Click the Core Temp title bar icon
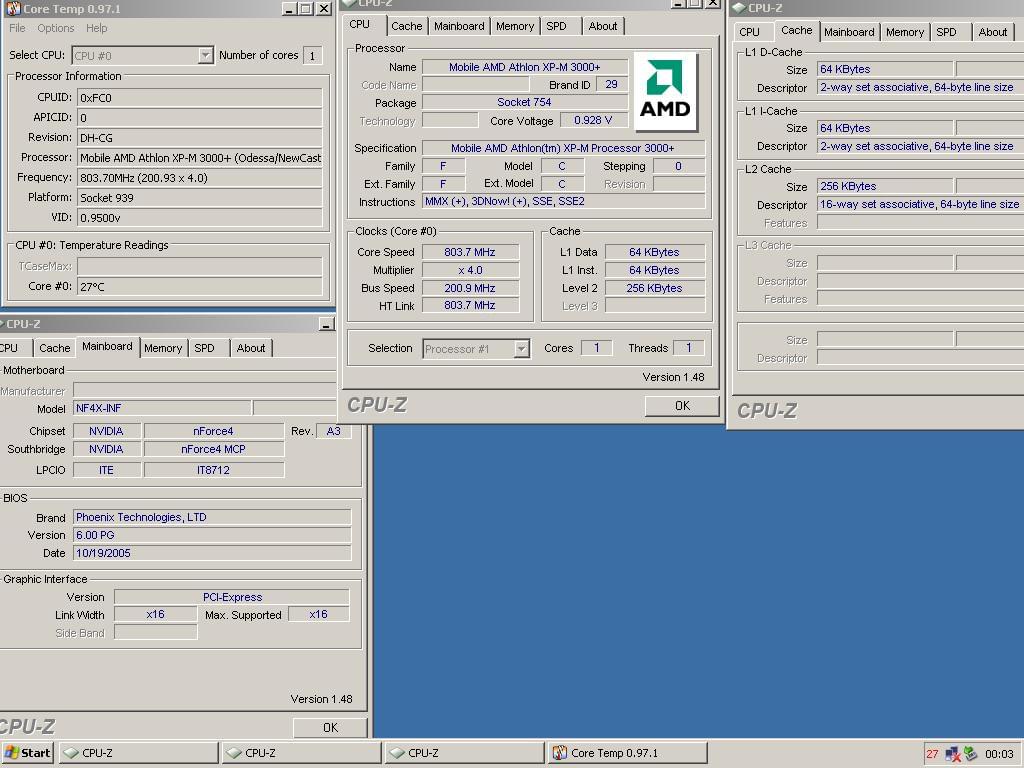 click(12, 8)
